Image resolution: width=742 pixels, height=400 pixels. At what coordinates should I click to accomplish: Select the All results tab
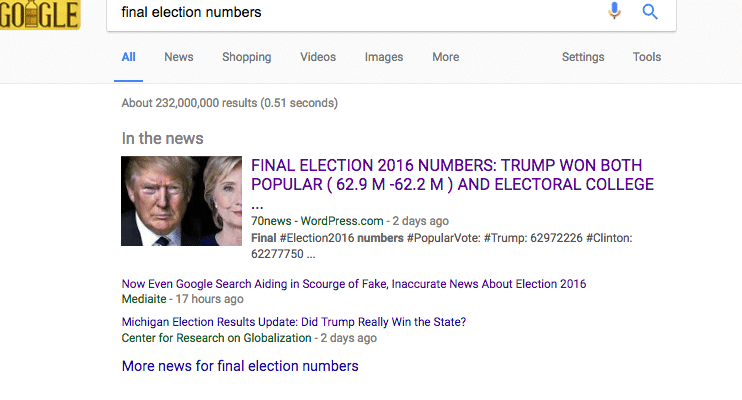click(128, 57)
